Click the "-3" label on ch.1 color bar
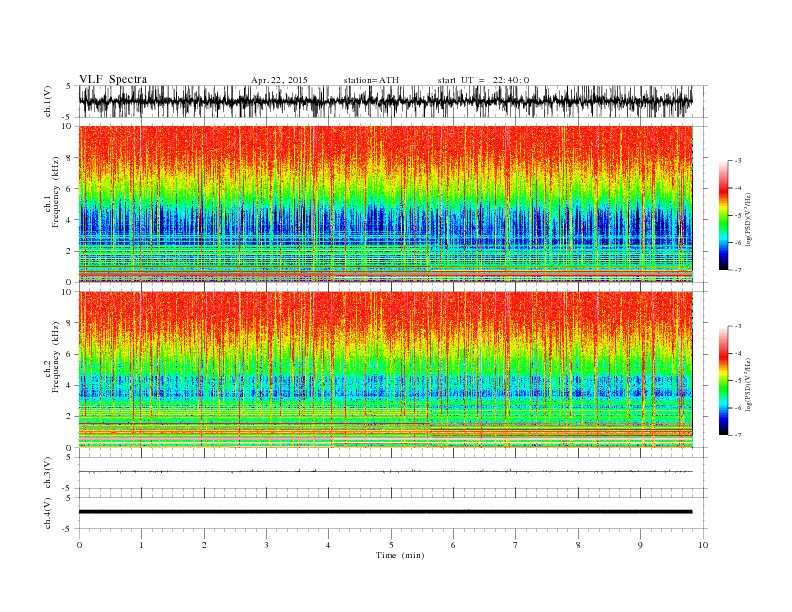The width and height of the screenshot is (792, 612). tap(737, 161)
